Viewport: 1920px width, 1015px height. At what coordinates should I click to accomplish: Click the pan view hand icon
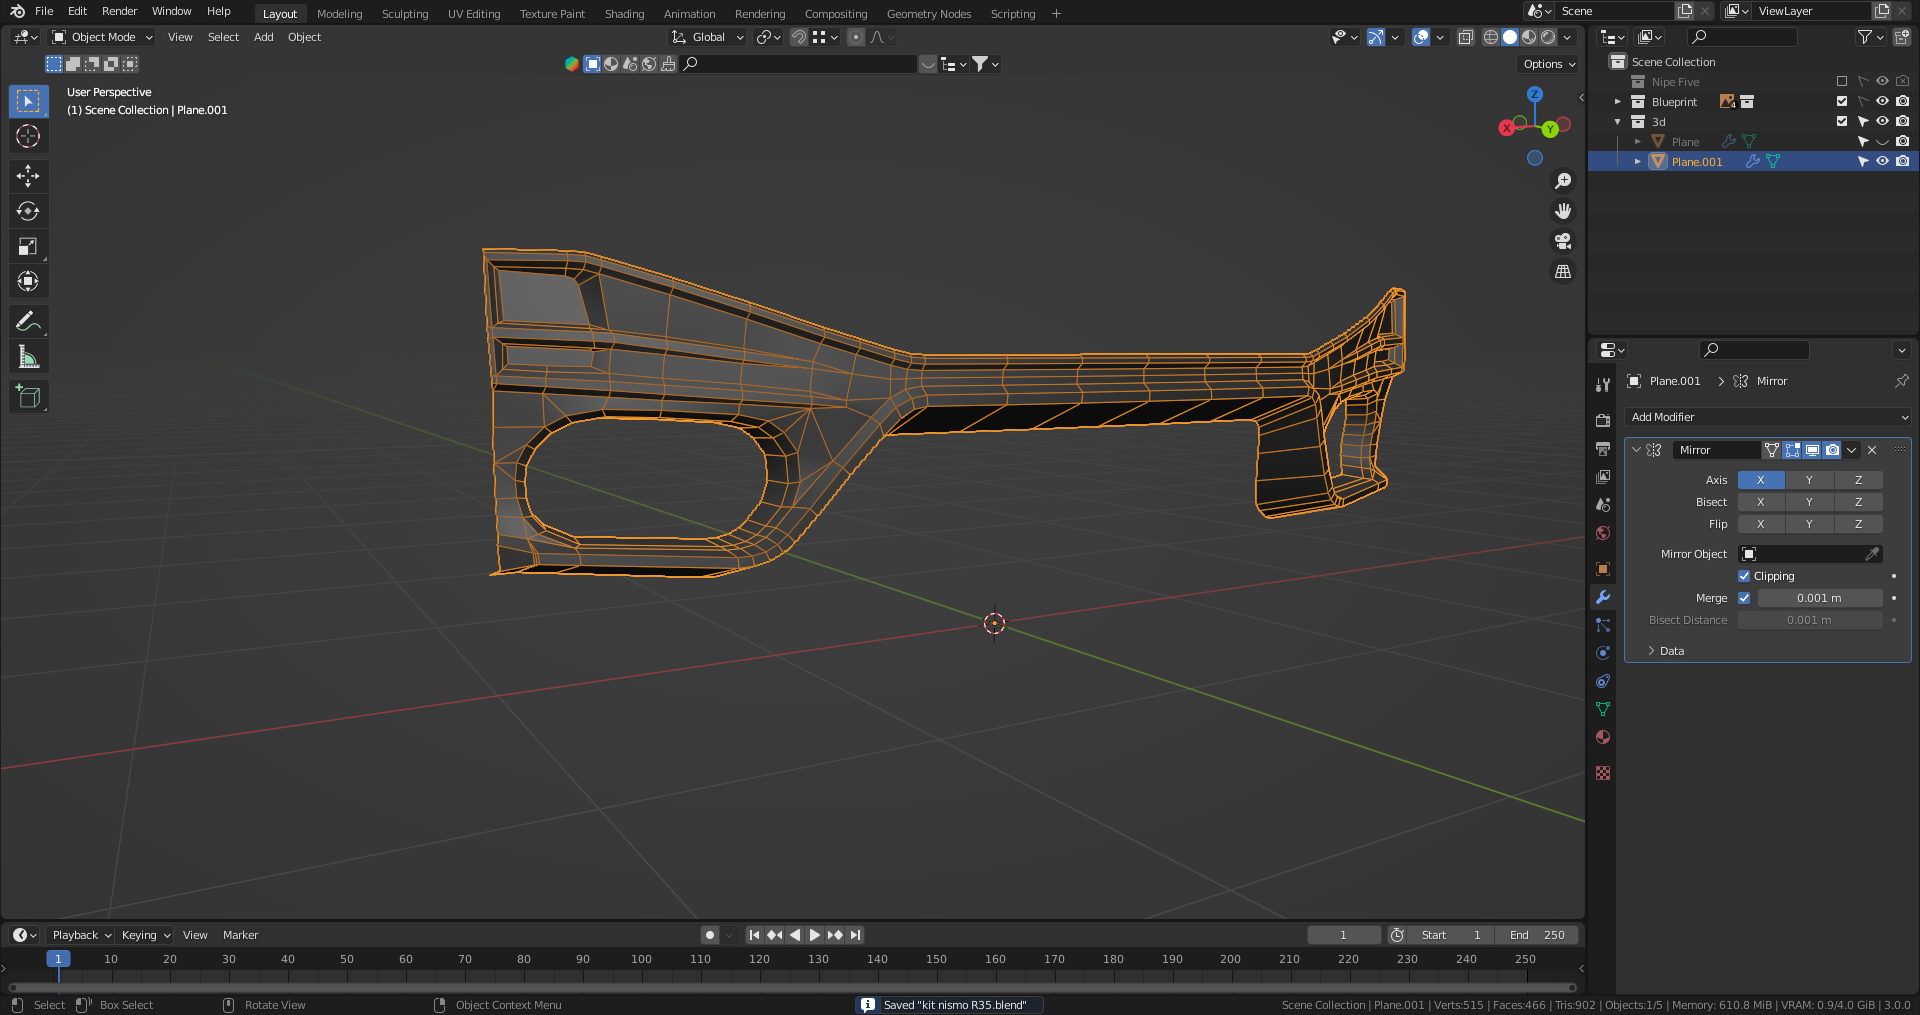(1563, 211)
